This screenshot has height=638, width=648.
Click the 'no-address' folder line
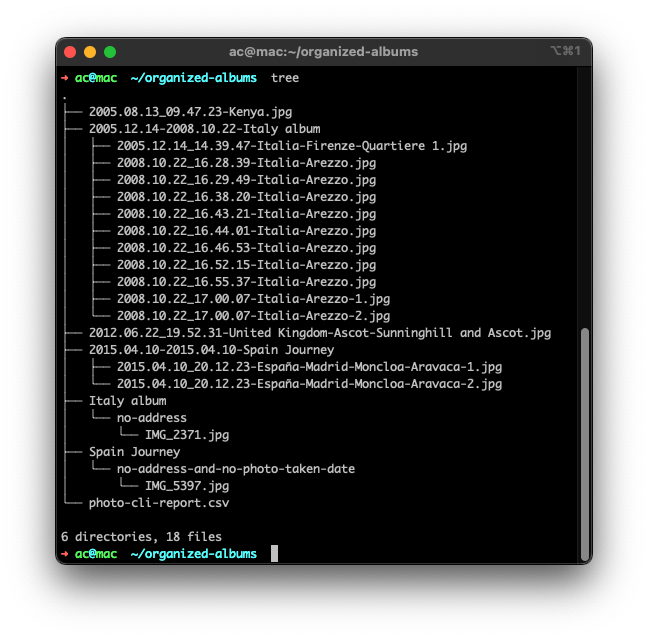pyautogui.click(x=152, y=418)
